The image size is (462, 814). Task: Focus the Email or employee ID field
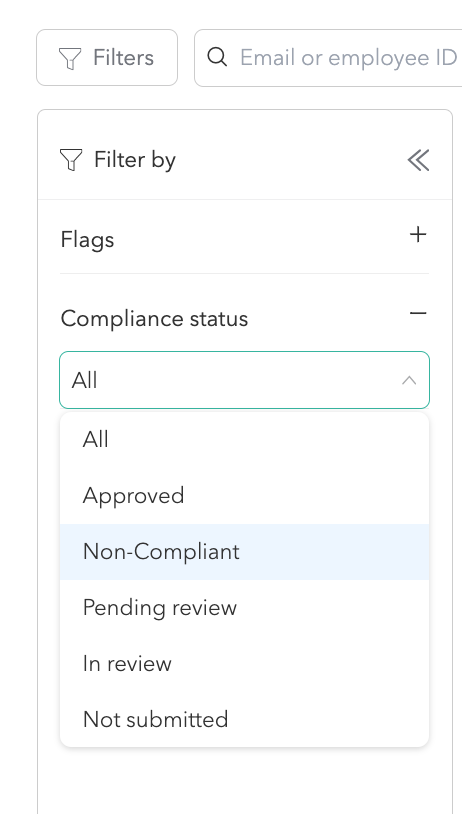[329, 58]
